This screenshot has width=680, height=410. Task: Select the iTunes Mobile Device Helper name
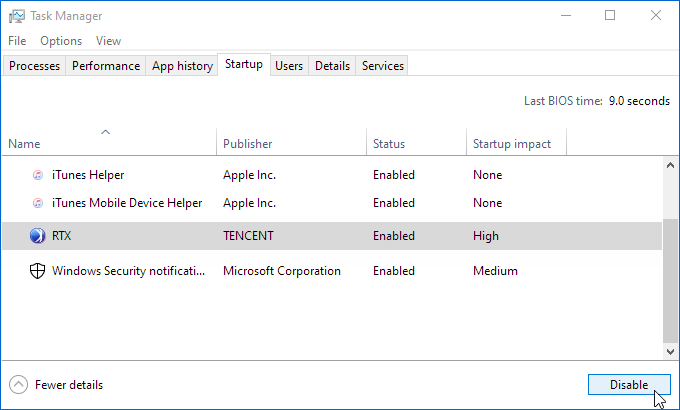click(x=127, y=203)
